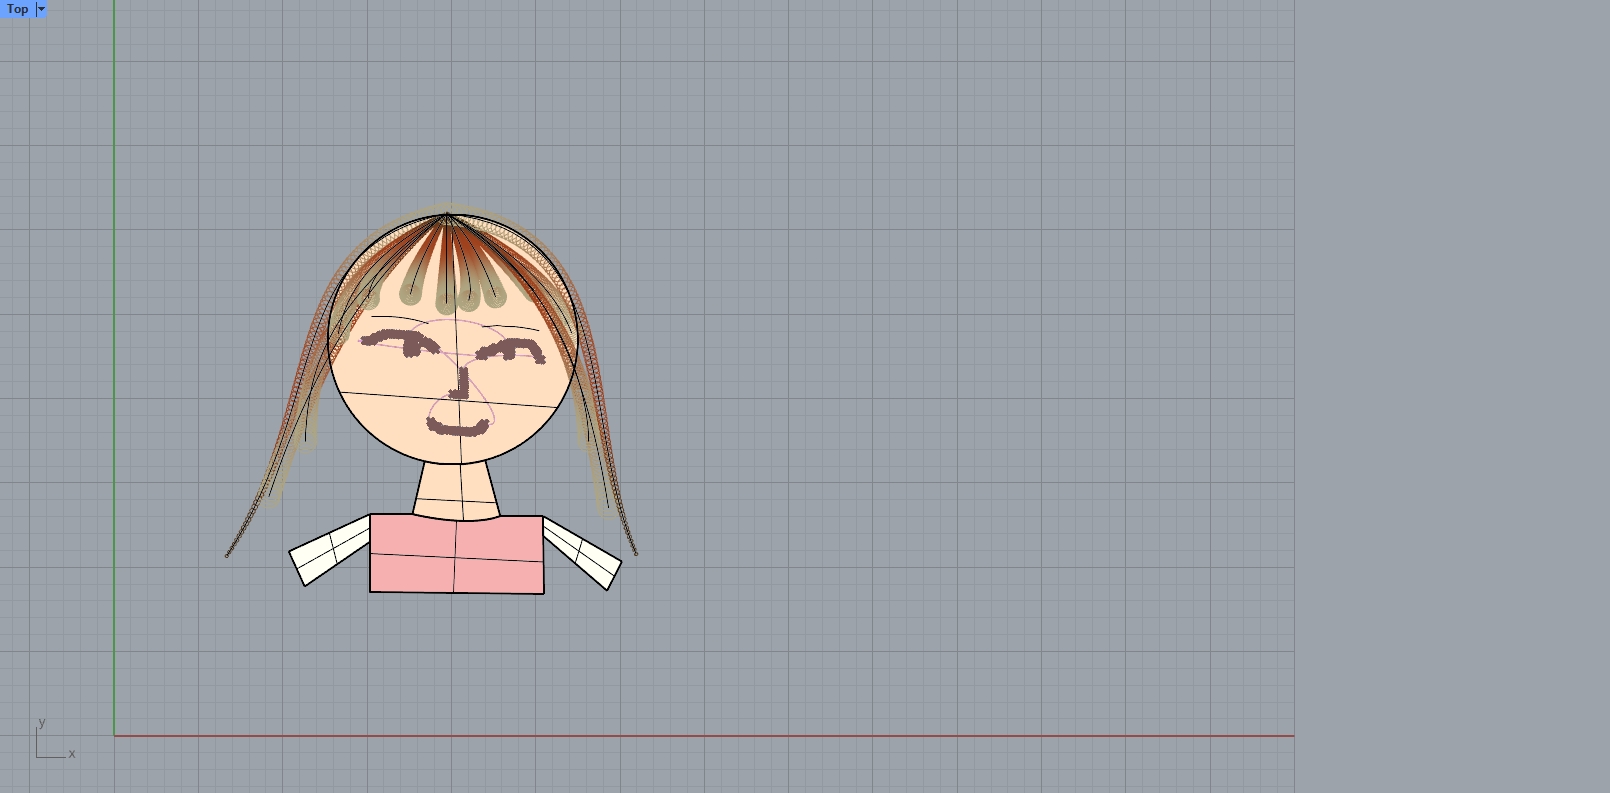The height and width of the screenshot is (793, 1610).
Task: Click the hair convergence point atop head
Action: coord(447,215)
